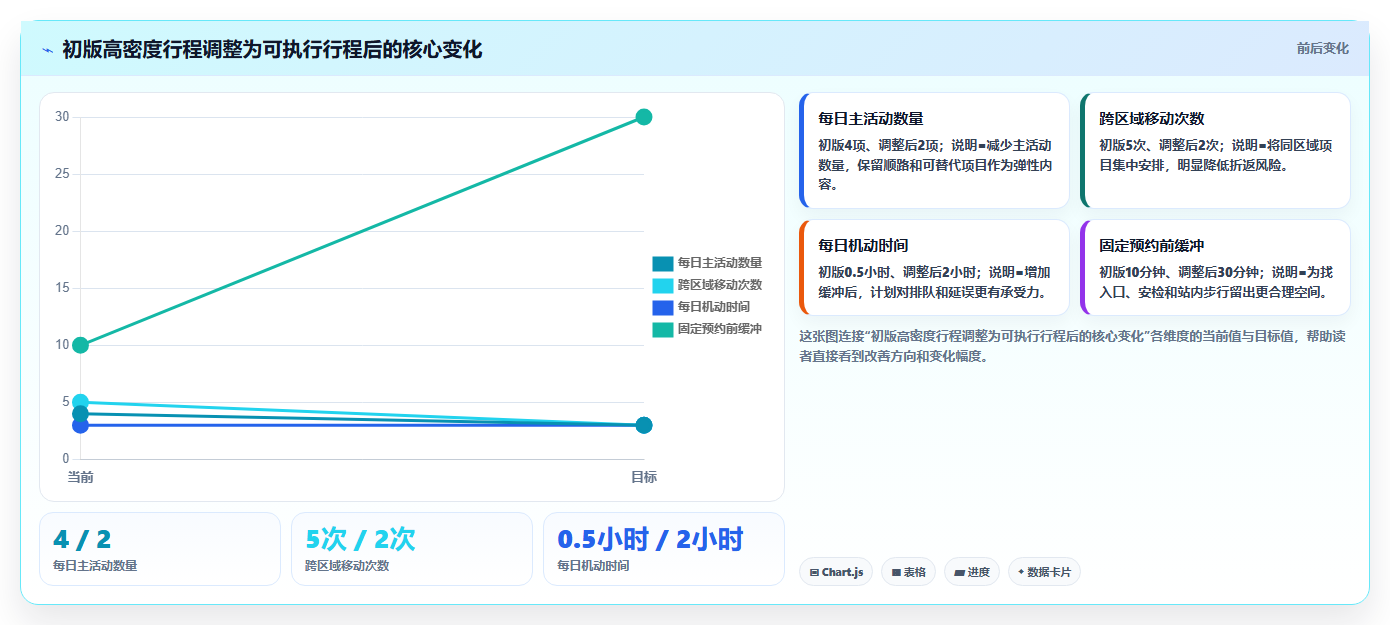This screenshot has width=1390, height=625.
Task: Click the Chart.js tag chip
Action: [836, 572]
